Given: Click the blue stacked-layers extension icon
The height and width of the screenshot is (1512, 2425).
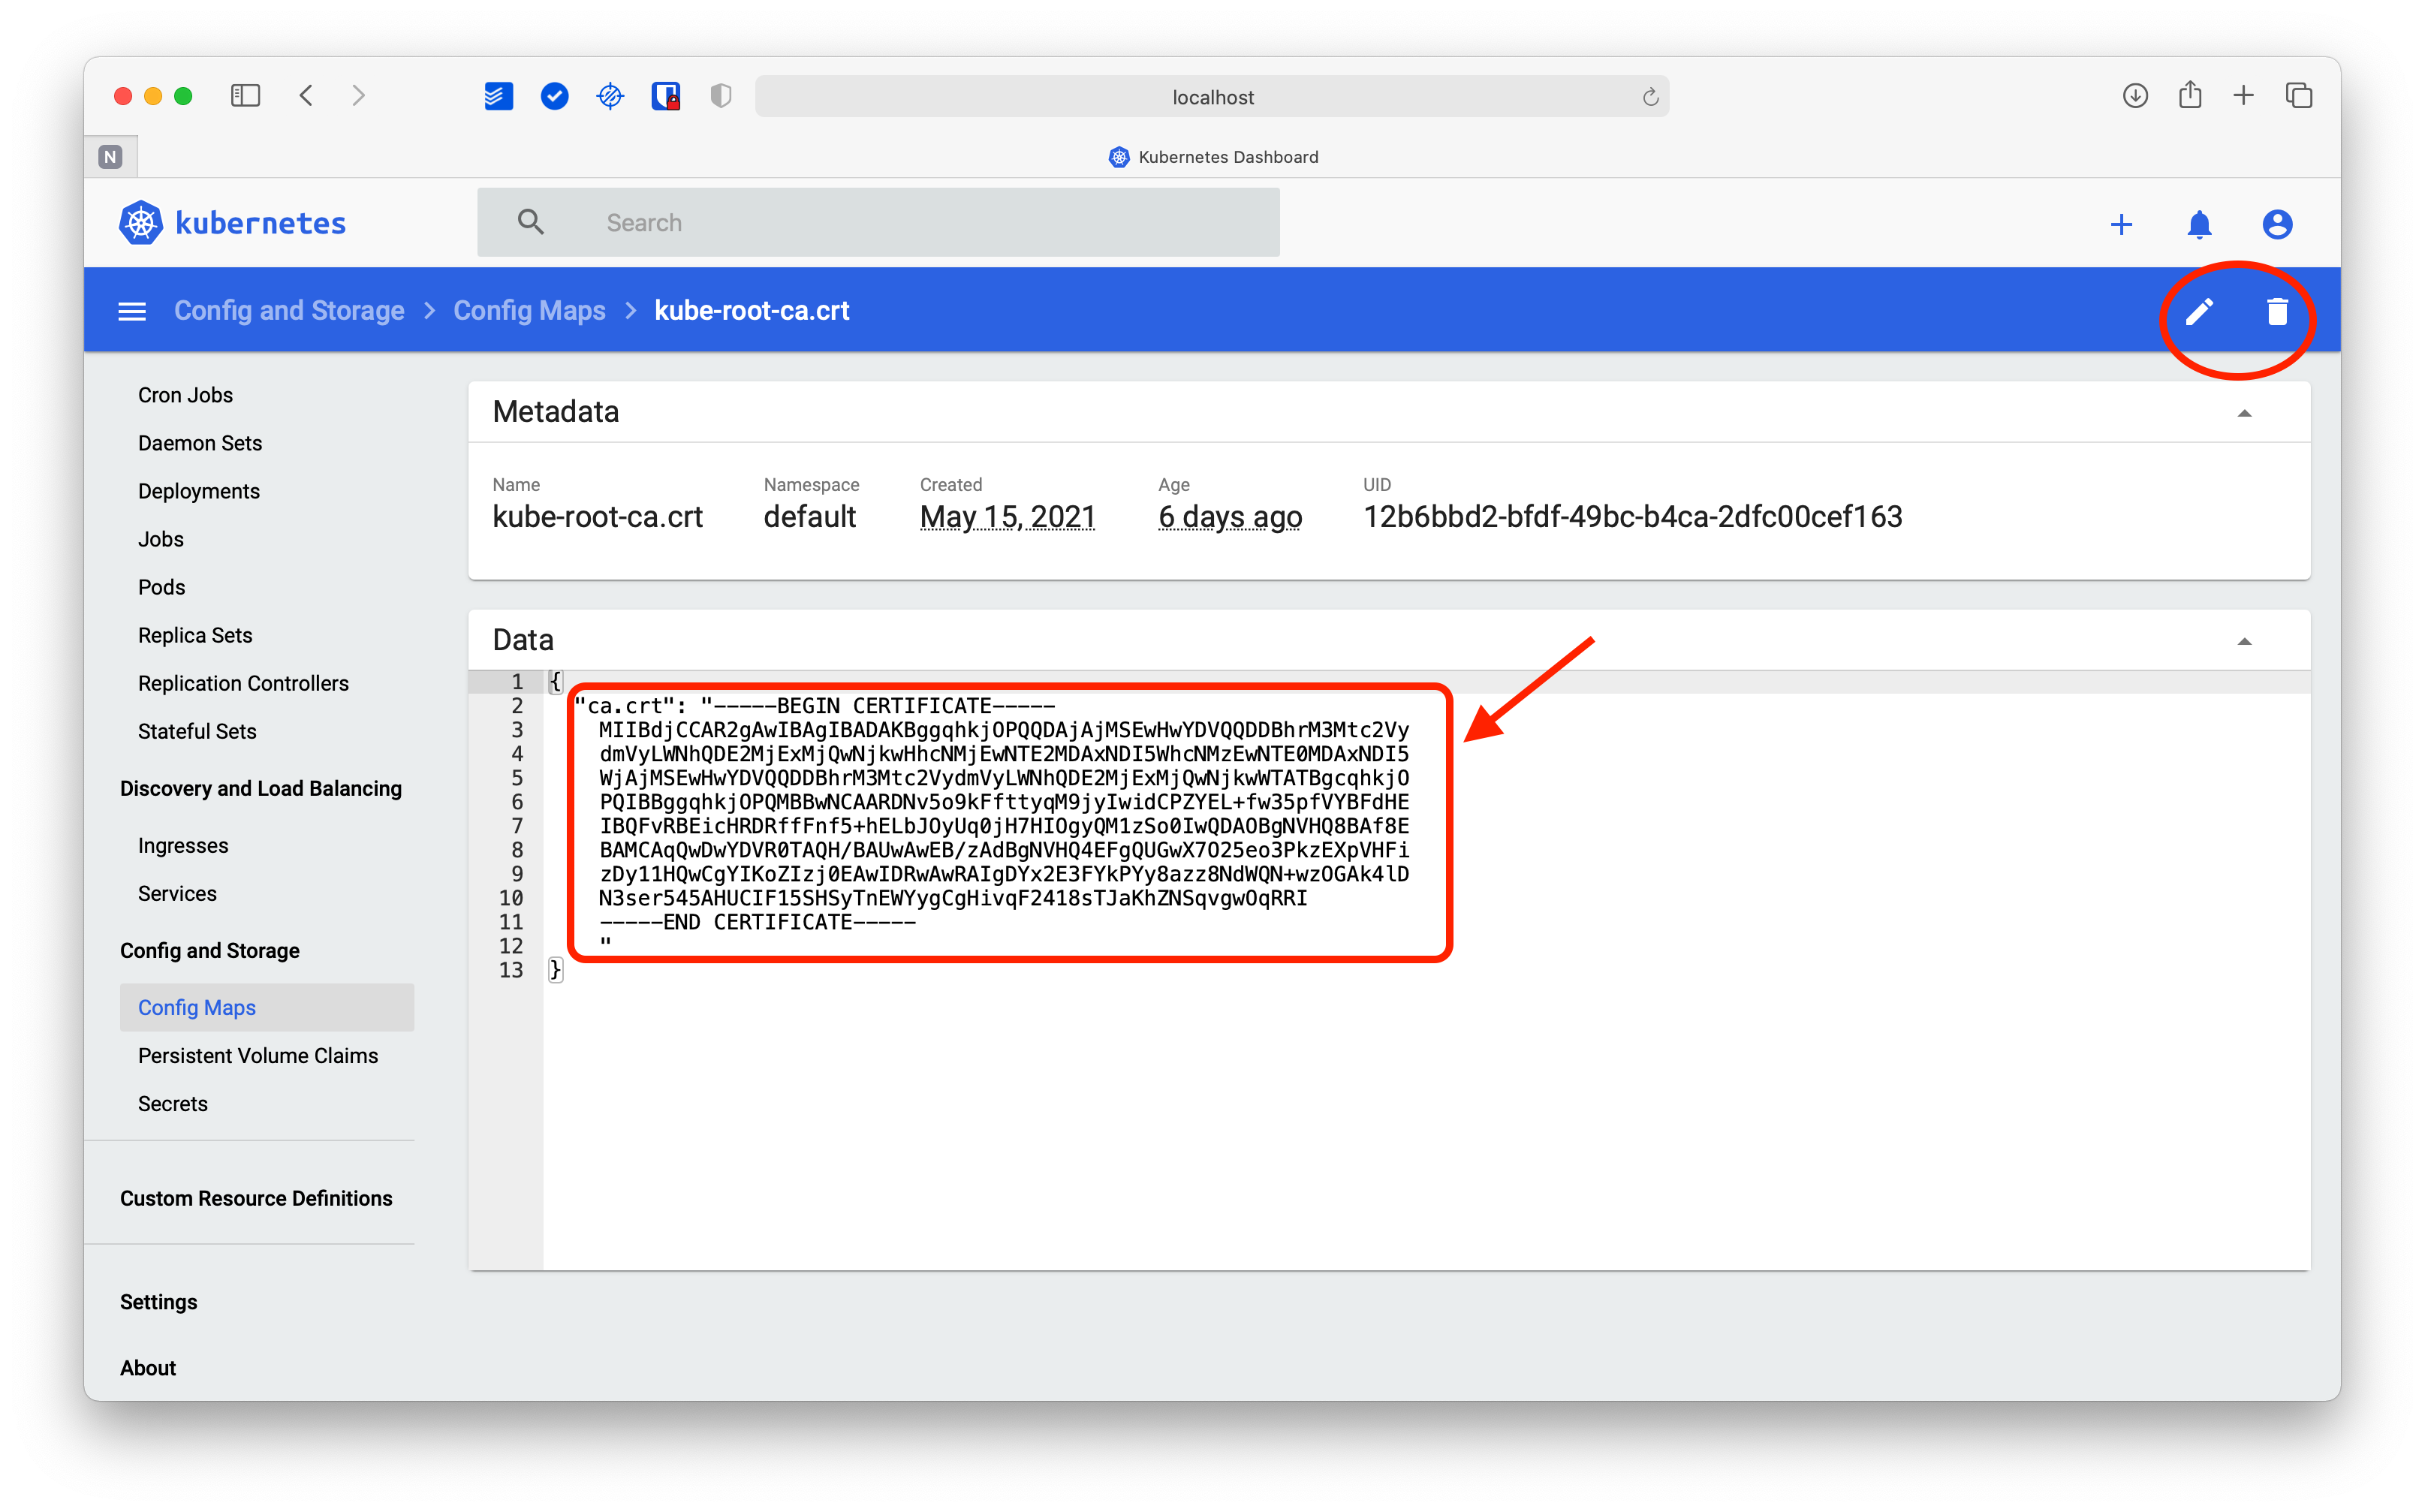Looking at the screenshot, I should click(x=498, y=96).
